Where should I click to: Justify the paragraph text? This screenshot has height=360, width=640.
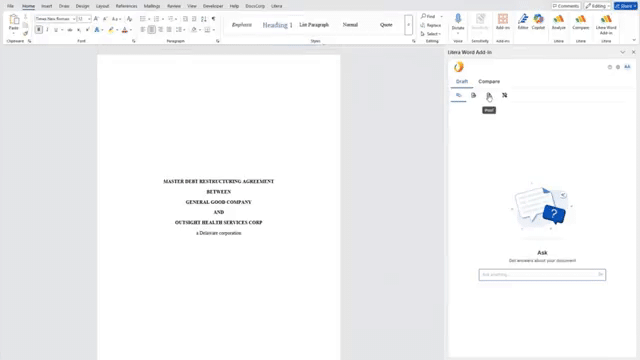pos(169,30)
